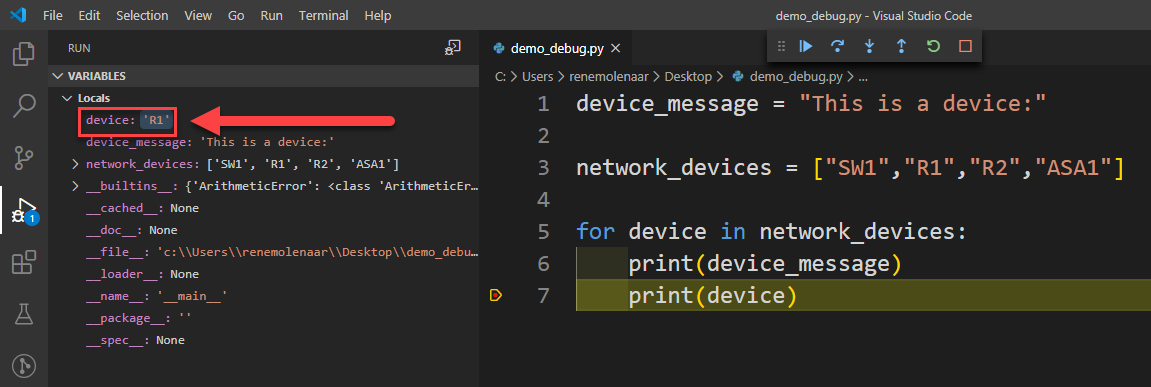Stop the debug session
1151x387 pixels.
click(965, 46)
